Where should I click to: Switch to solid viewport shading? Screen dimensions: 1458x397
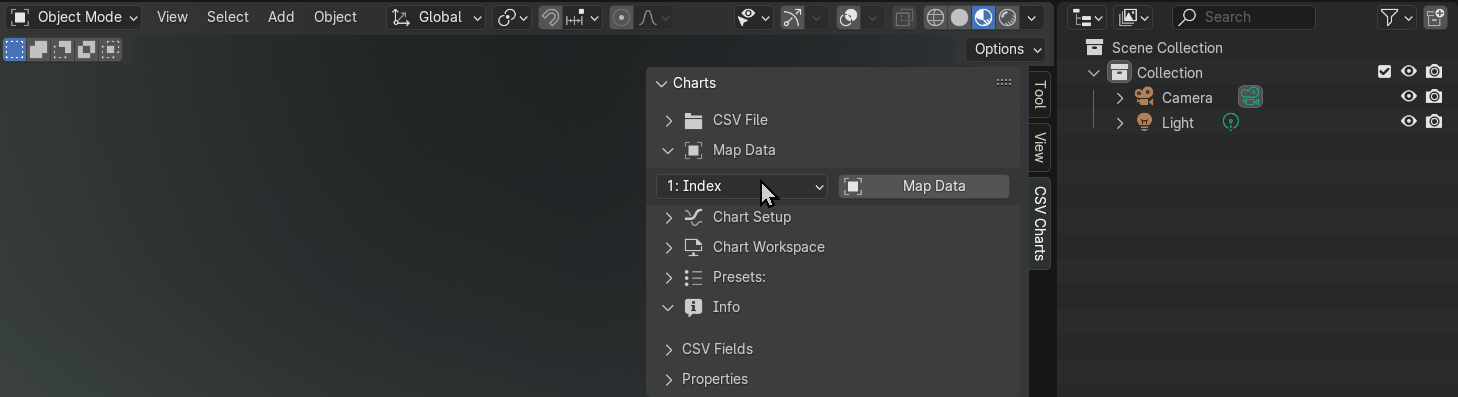tap(959, 17)
